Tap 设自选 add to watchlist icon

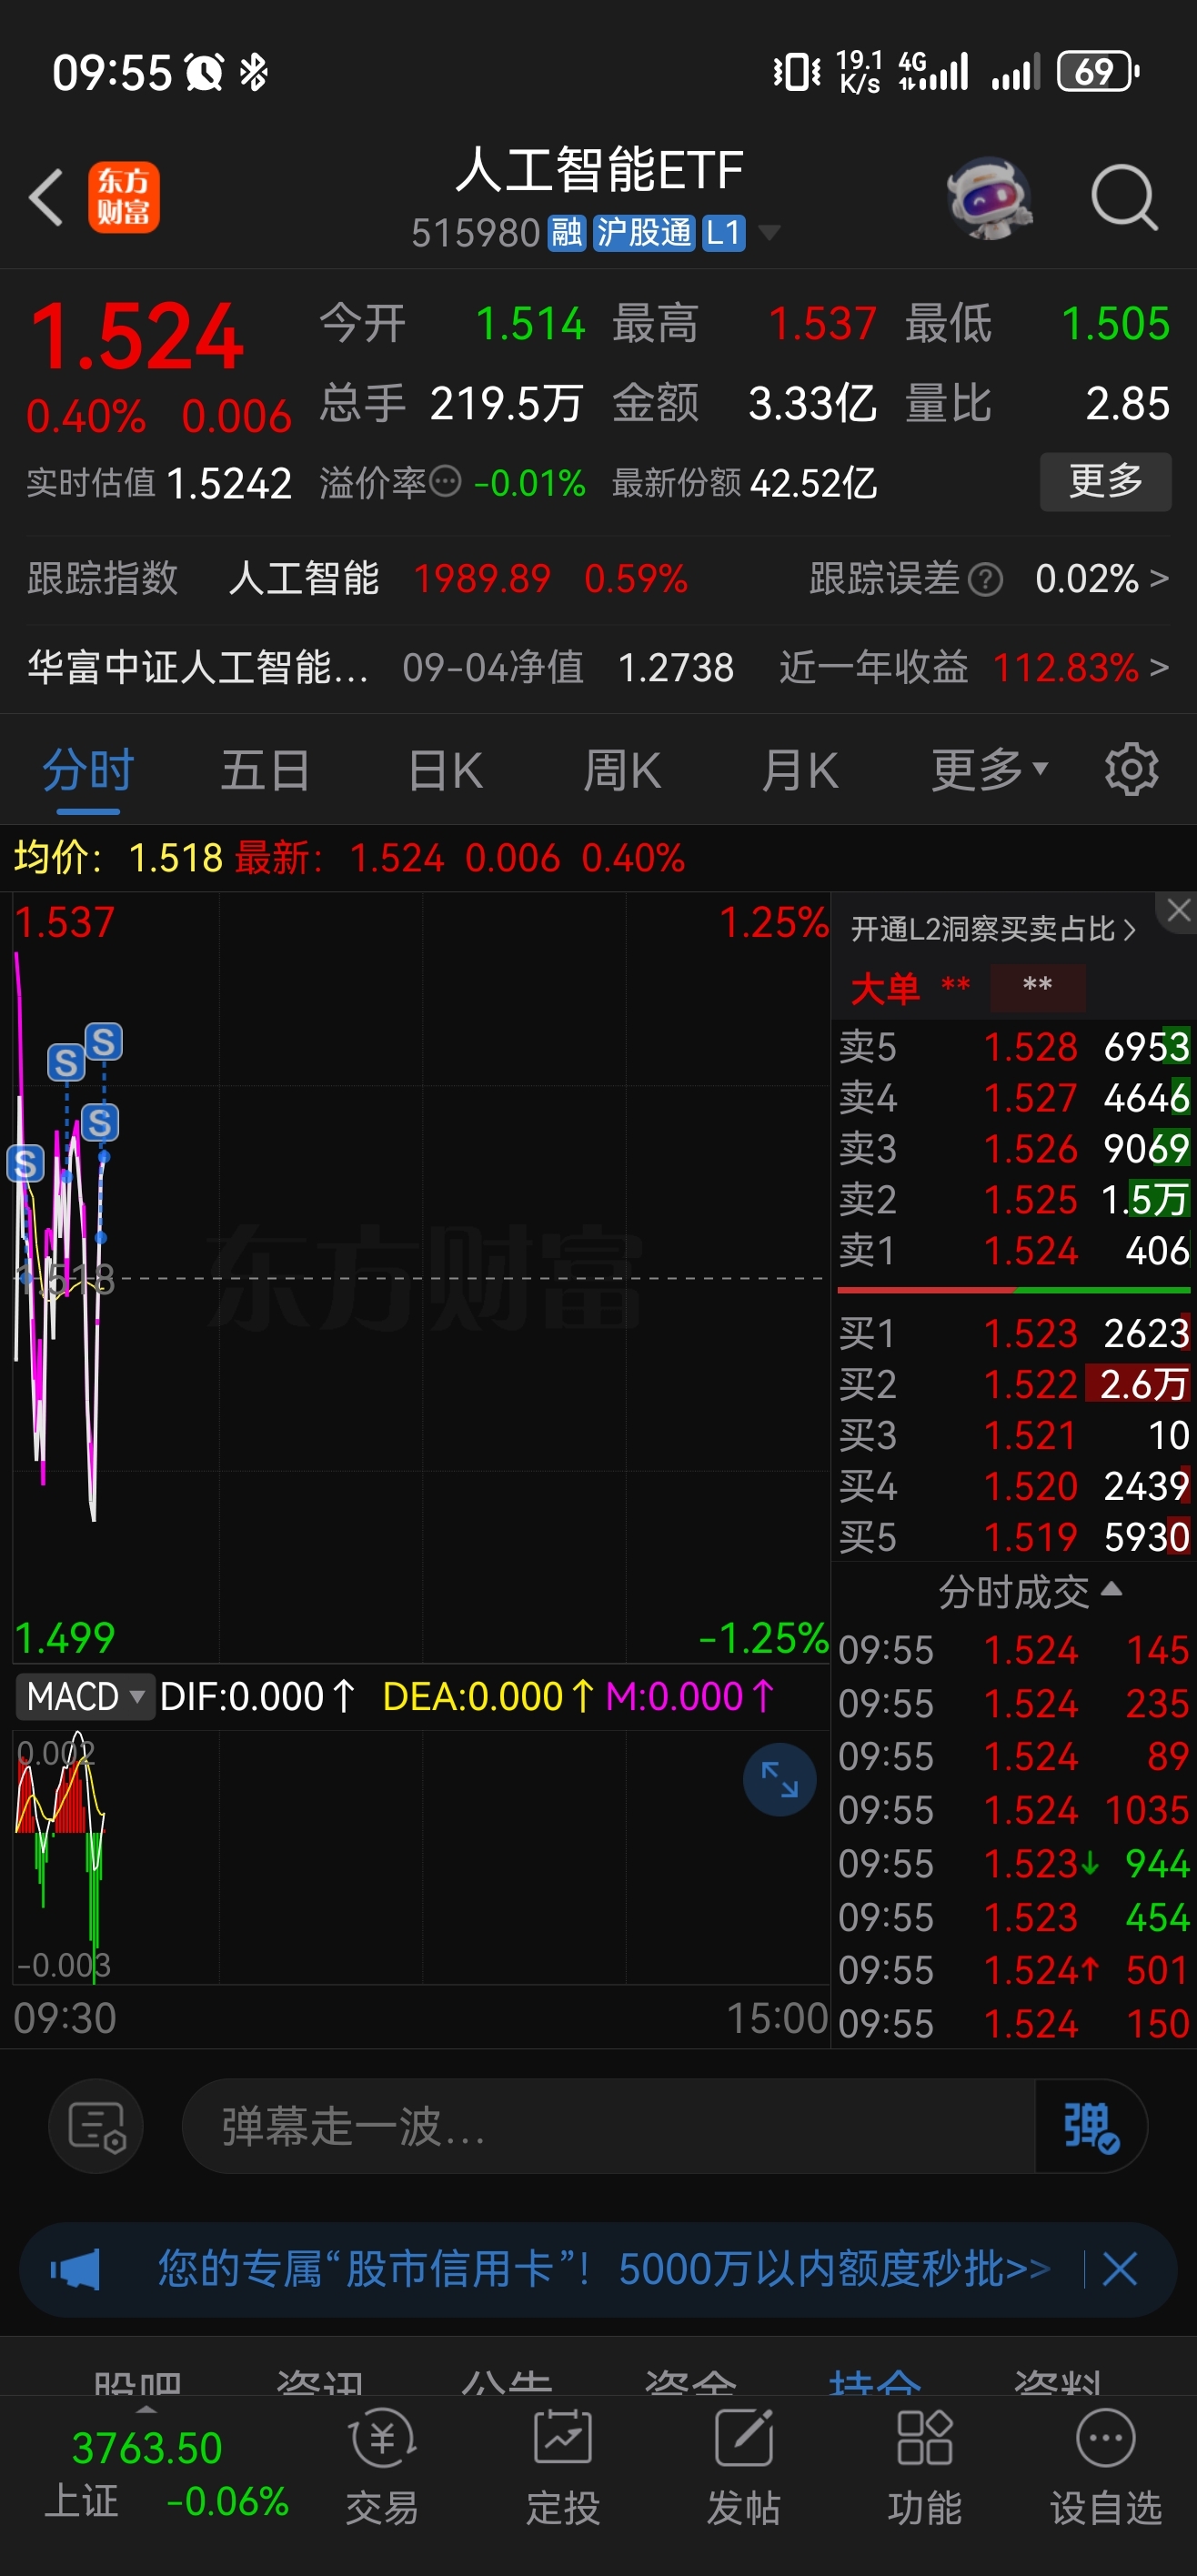1106,2467
